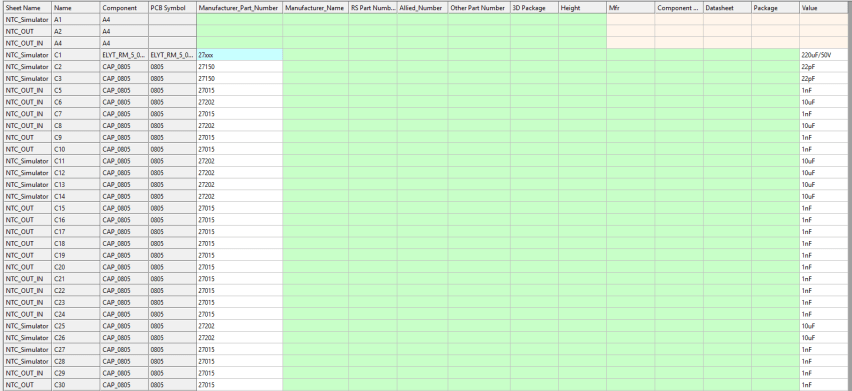The height and width of the screenshot is (391, 852).
Task: Click the C24 name cell
Action: tap(76, 314)
